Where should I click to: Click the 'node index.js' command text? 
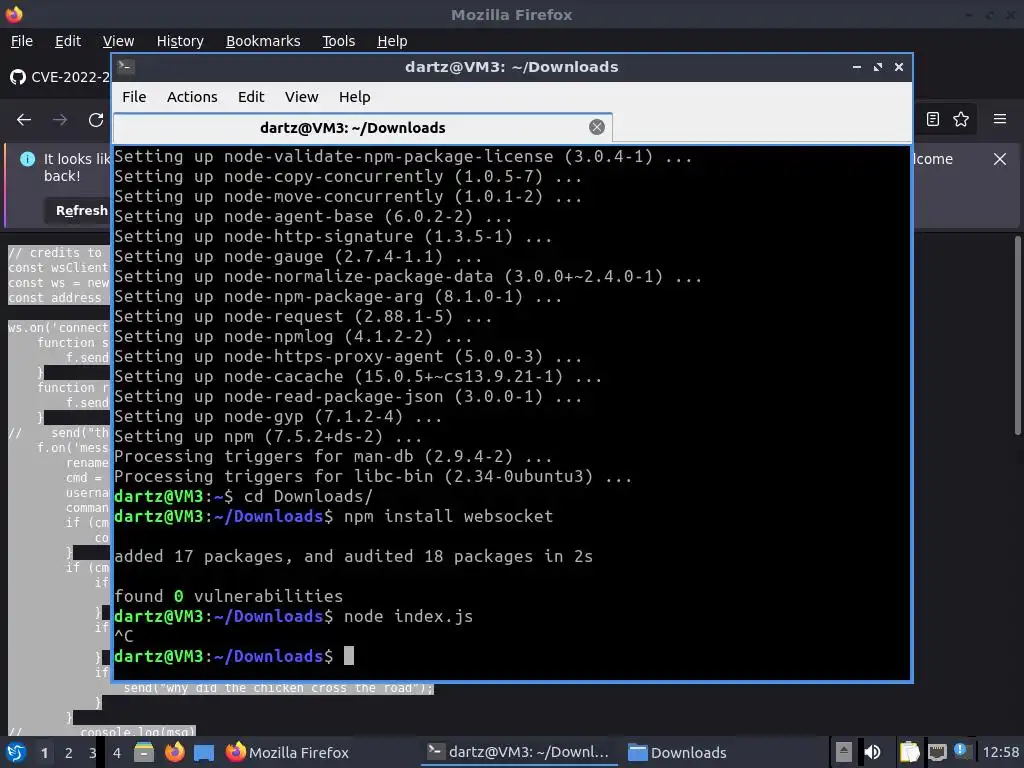408,616
